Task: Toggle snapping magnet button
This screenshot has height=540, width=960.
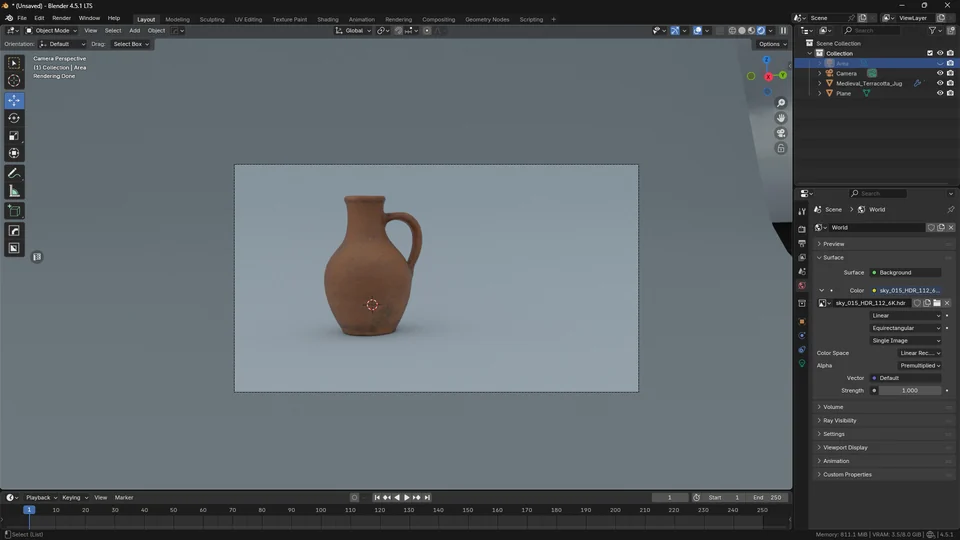Action: pos(399,31)
